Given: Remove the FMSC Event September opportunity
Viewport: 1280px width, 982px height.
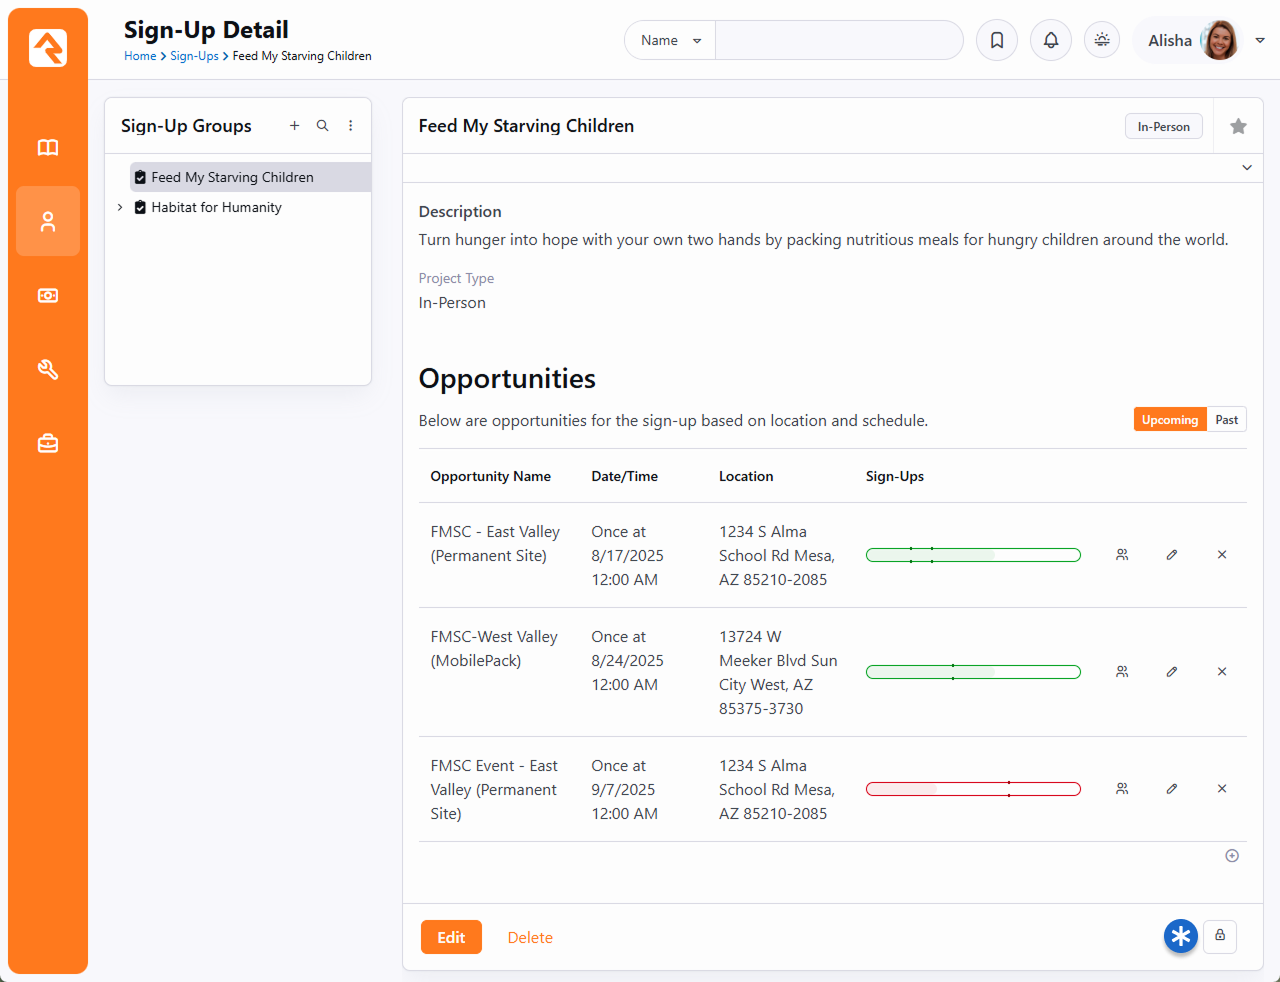Looking at the screenshot, I should coord(1222,789).
